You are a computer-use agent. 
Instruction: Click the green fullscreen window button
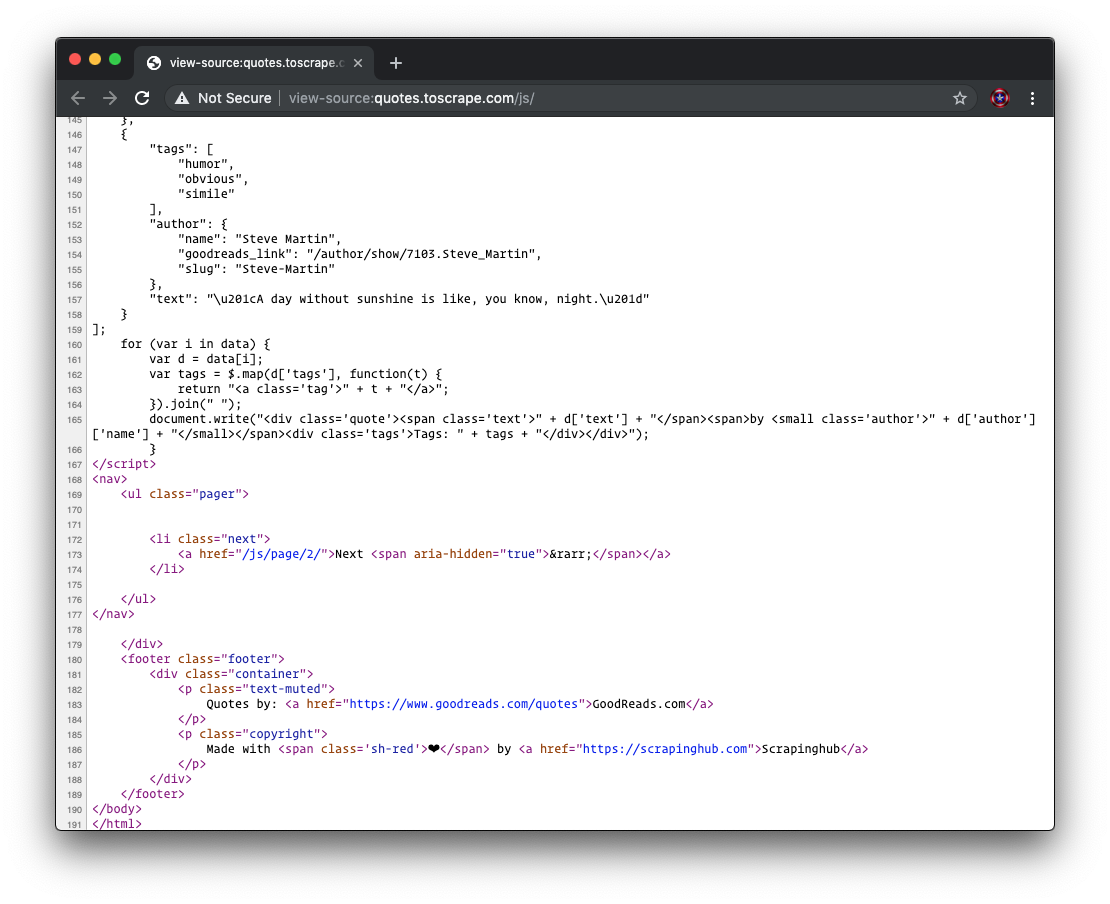[115, 60]
